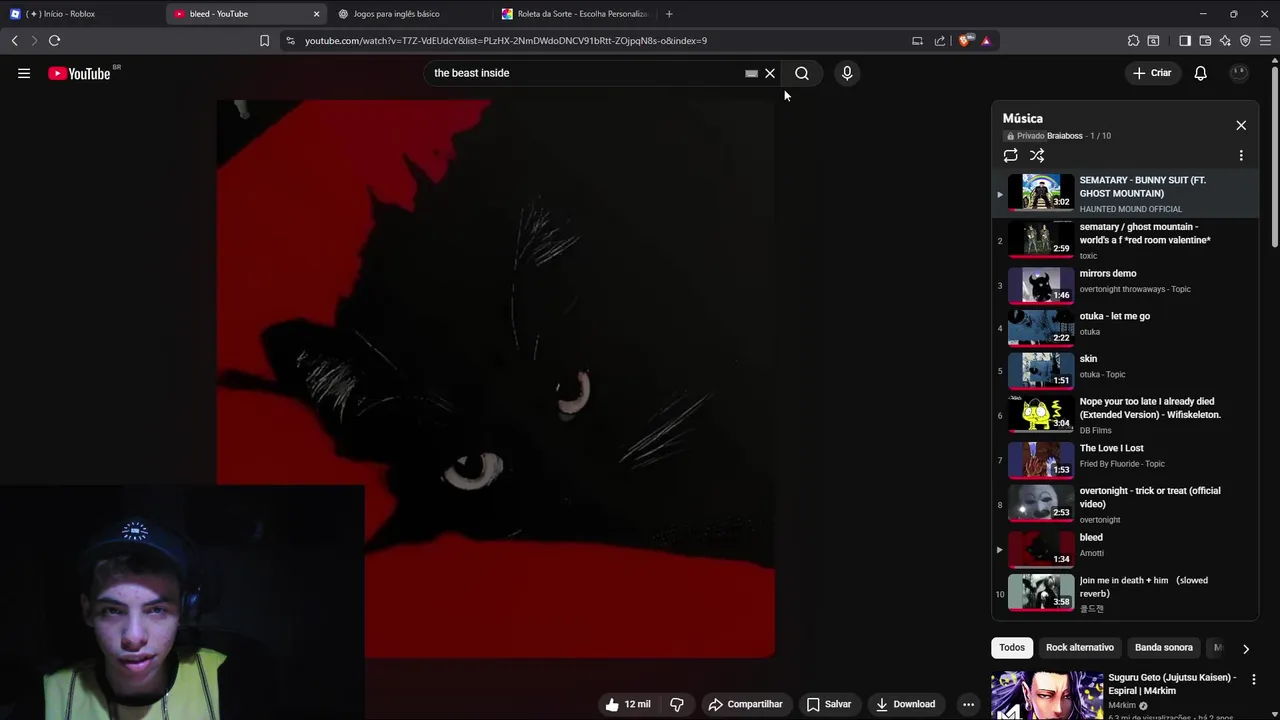1280x720 pixels.
Task: Open Leo AI sparkle icon
Action: 1225,41
